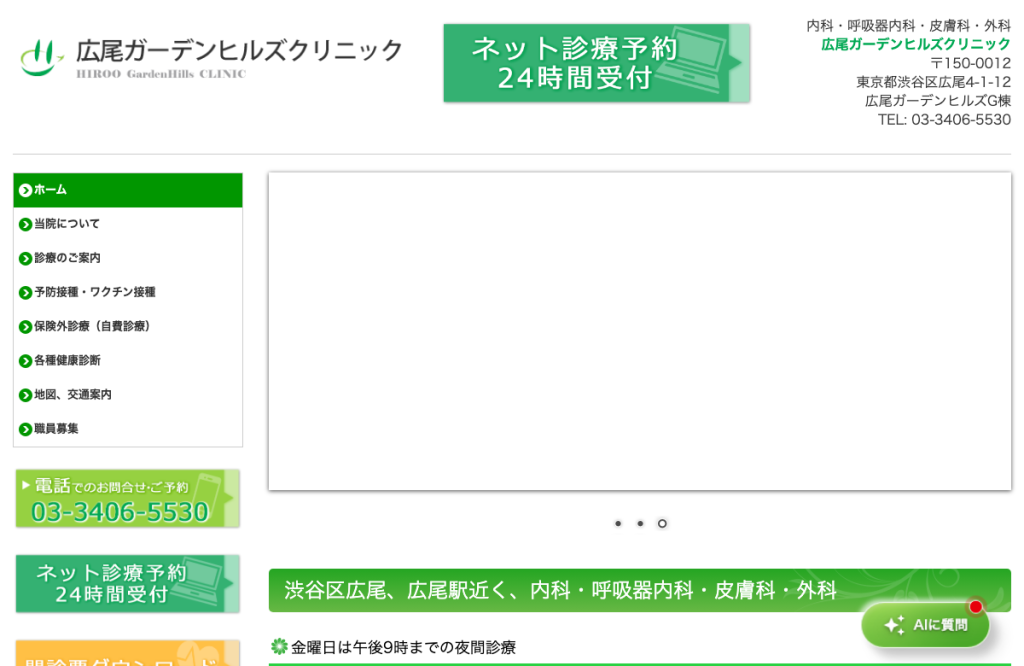
Task: Click the sparkle icon on the AIに質問 button
Action: point(894,625)
